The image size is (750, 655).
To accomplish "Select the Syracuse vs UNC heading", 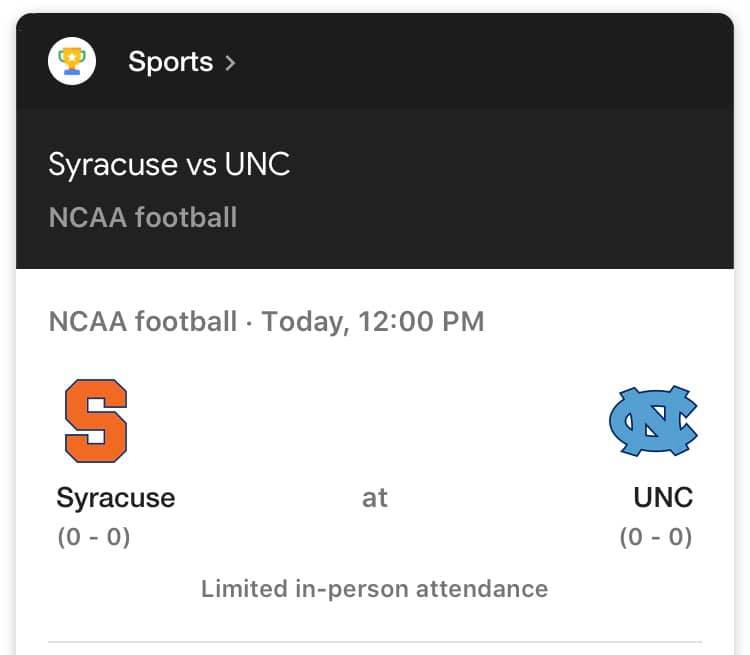I will (169, 164).
